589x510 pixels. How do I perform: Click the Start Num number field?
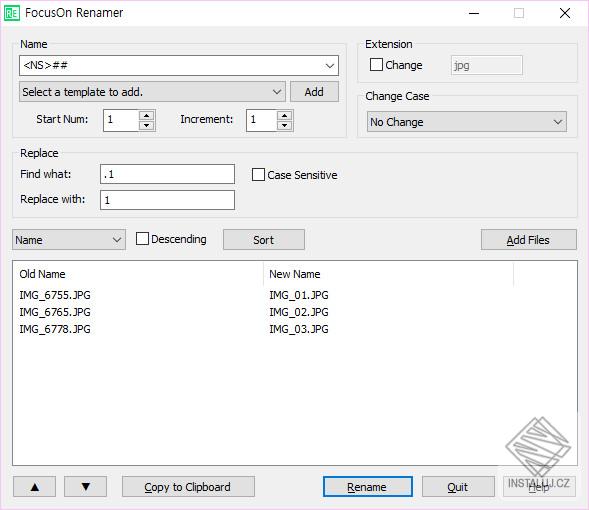121,120
